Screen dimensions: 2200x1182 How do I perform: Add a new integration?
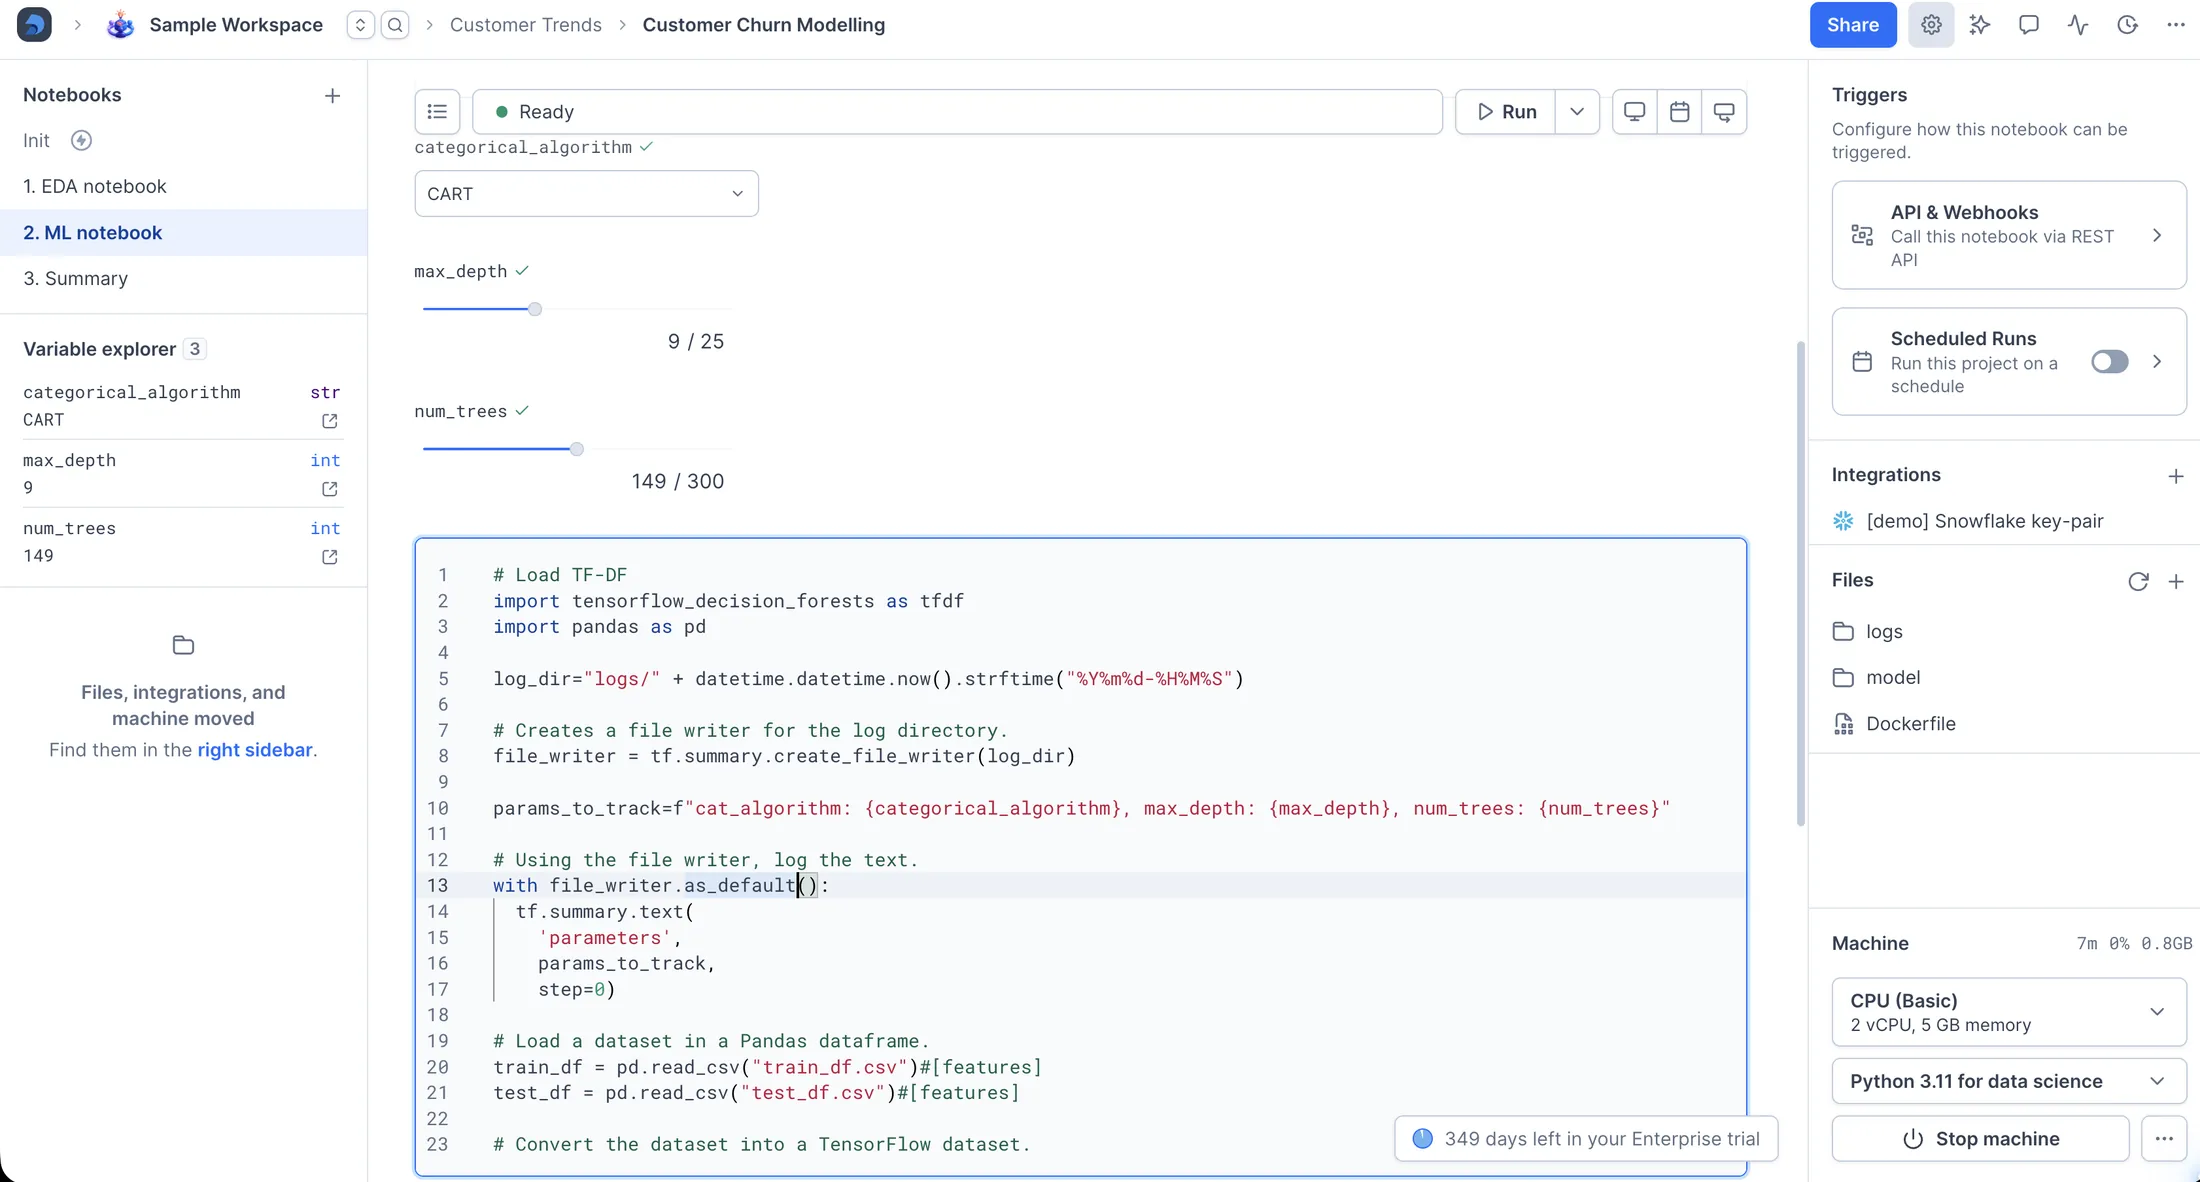click(2176, 476)
